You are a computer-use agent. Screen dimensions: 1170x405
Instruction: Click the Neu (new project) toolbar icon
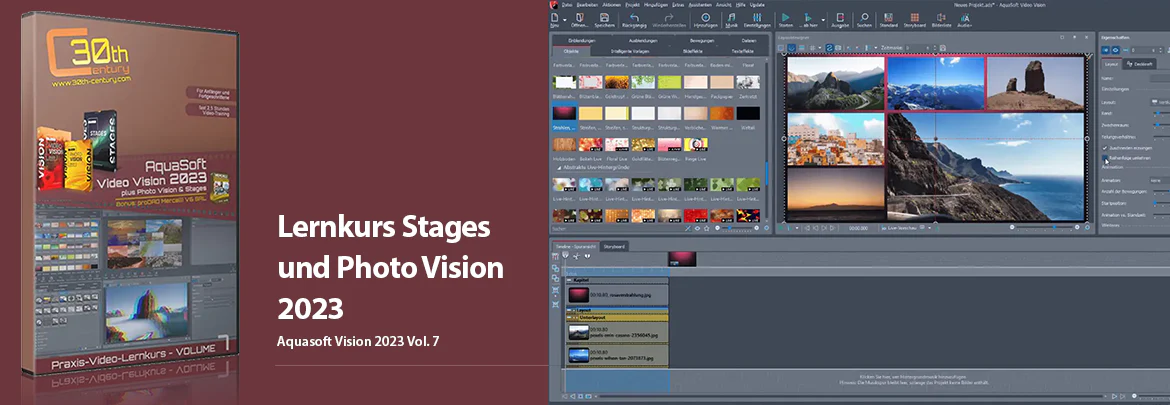(554, 19)
